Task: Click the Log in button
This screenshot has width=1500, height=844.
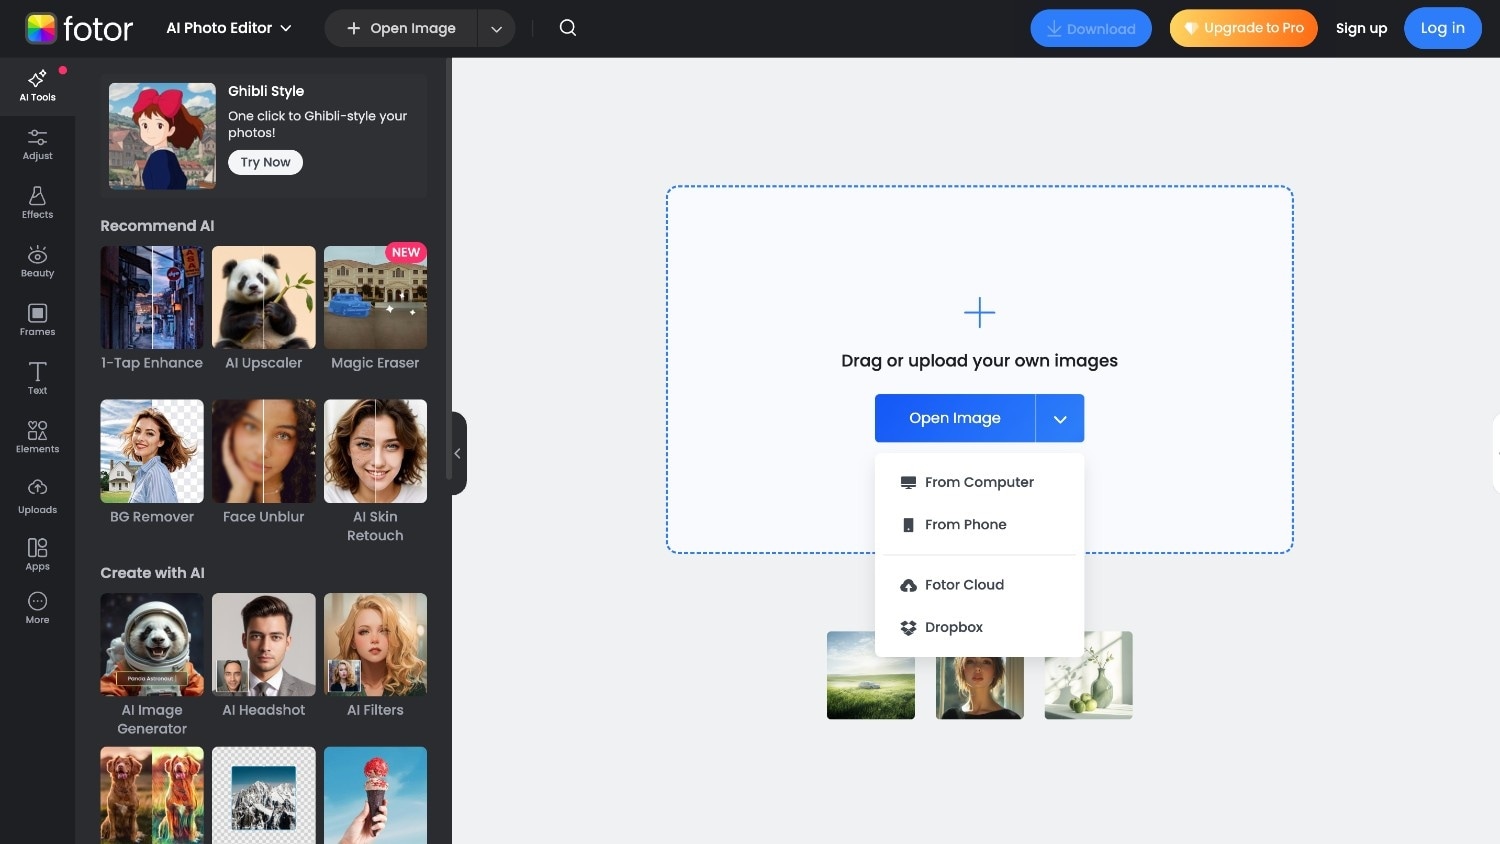Action: 1443,28
